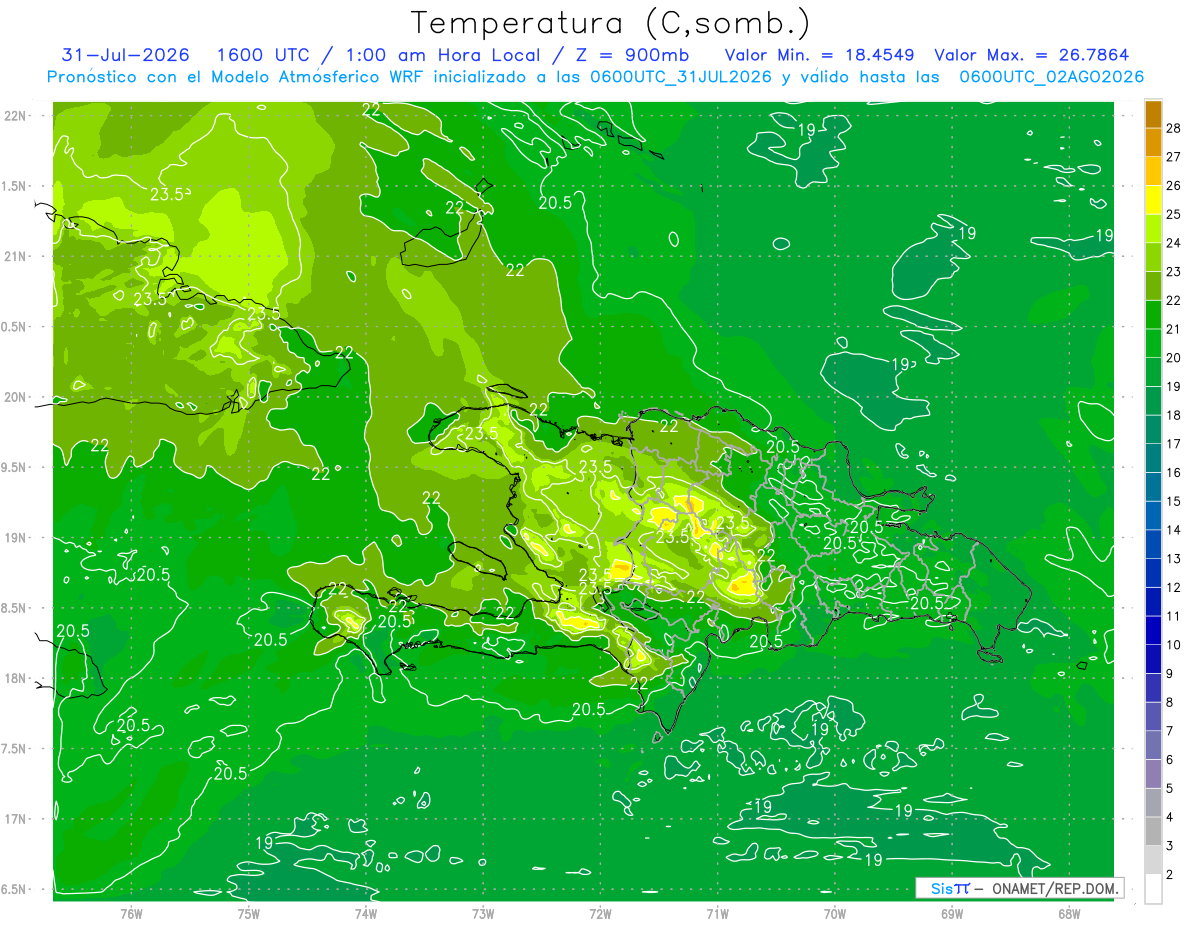1200x927 pixels.
Task: Click the 'ONAMET/REP.DOM.' logo box
Action: pos(1019,888)
